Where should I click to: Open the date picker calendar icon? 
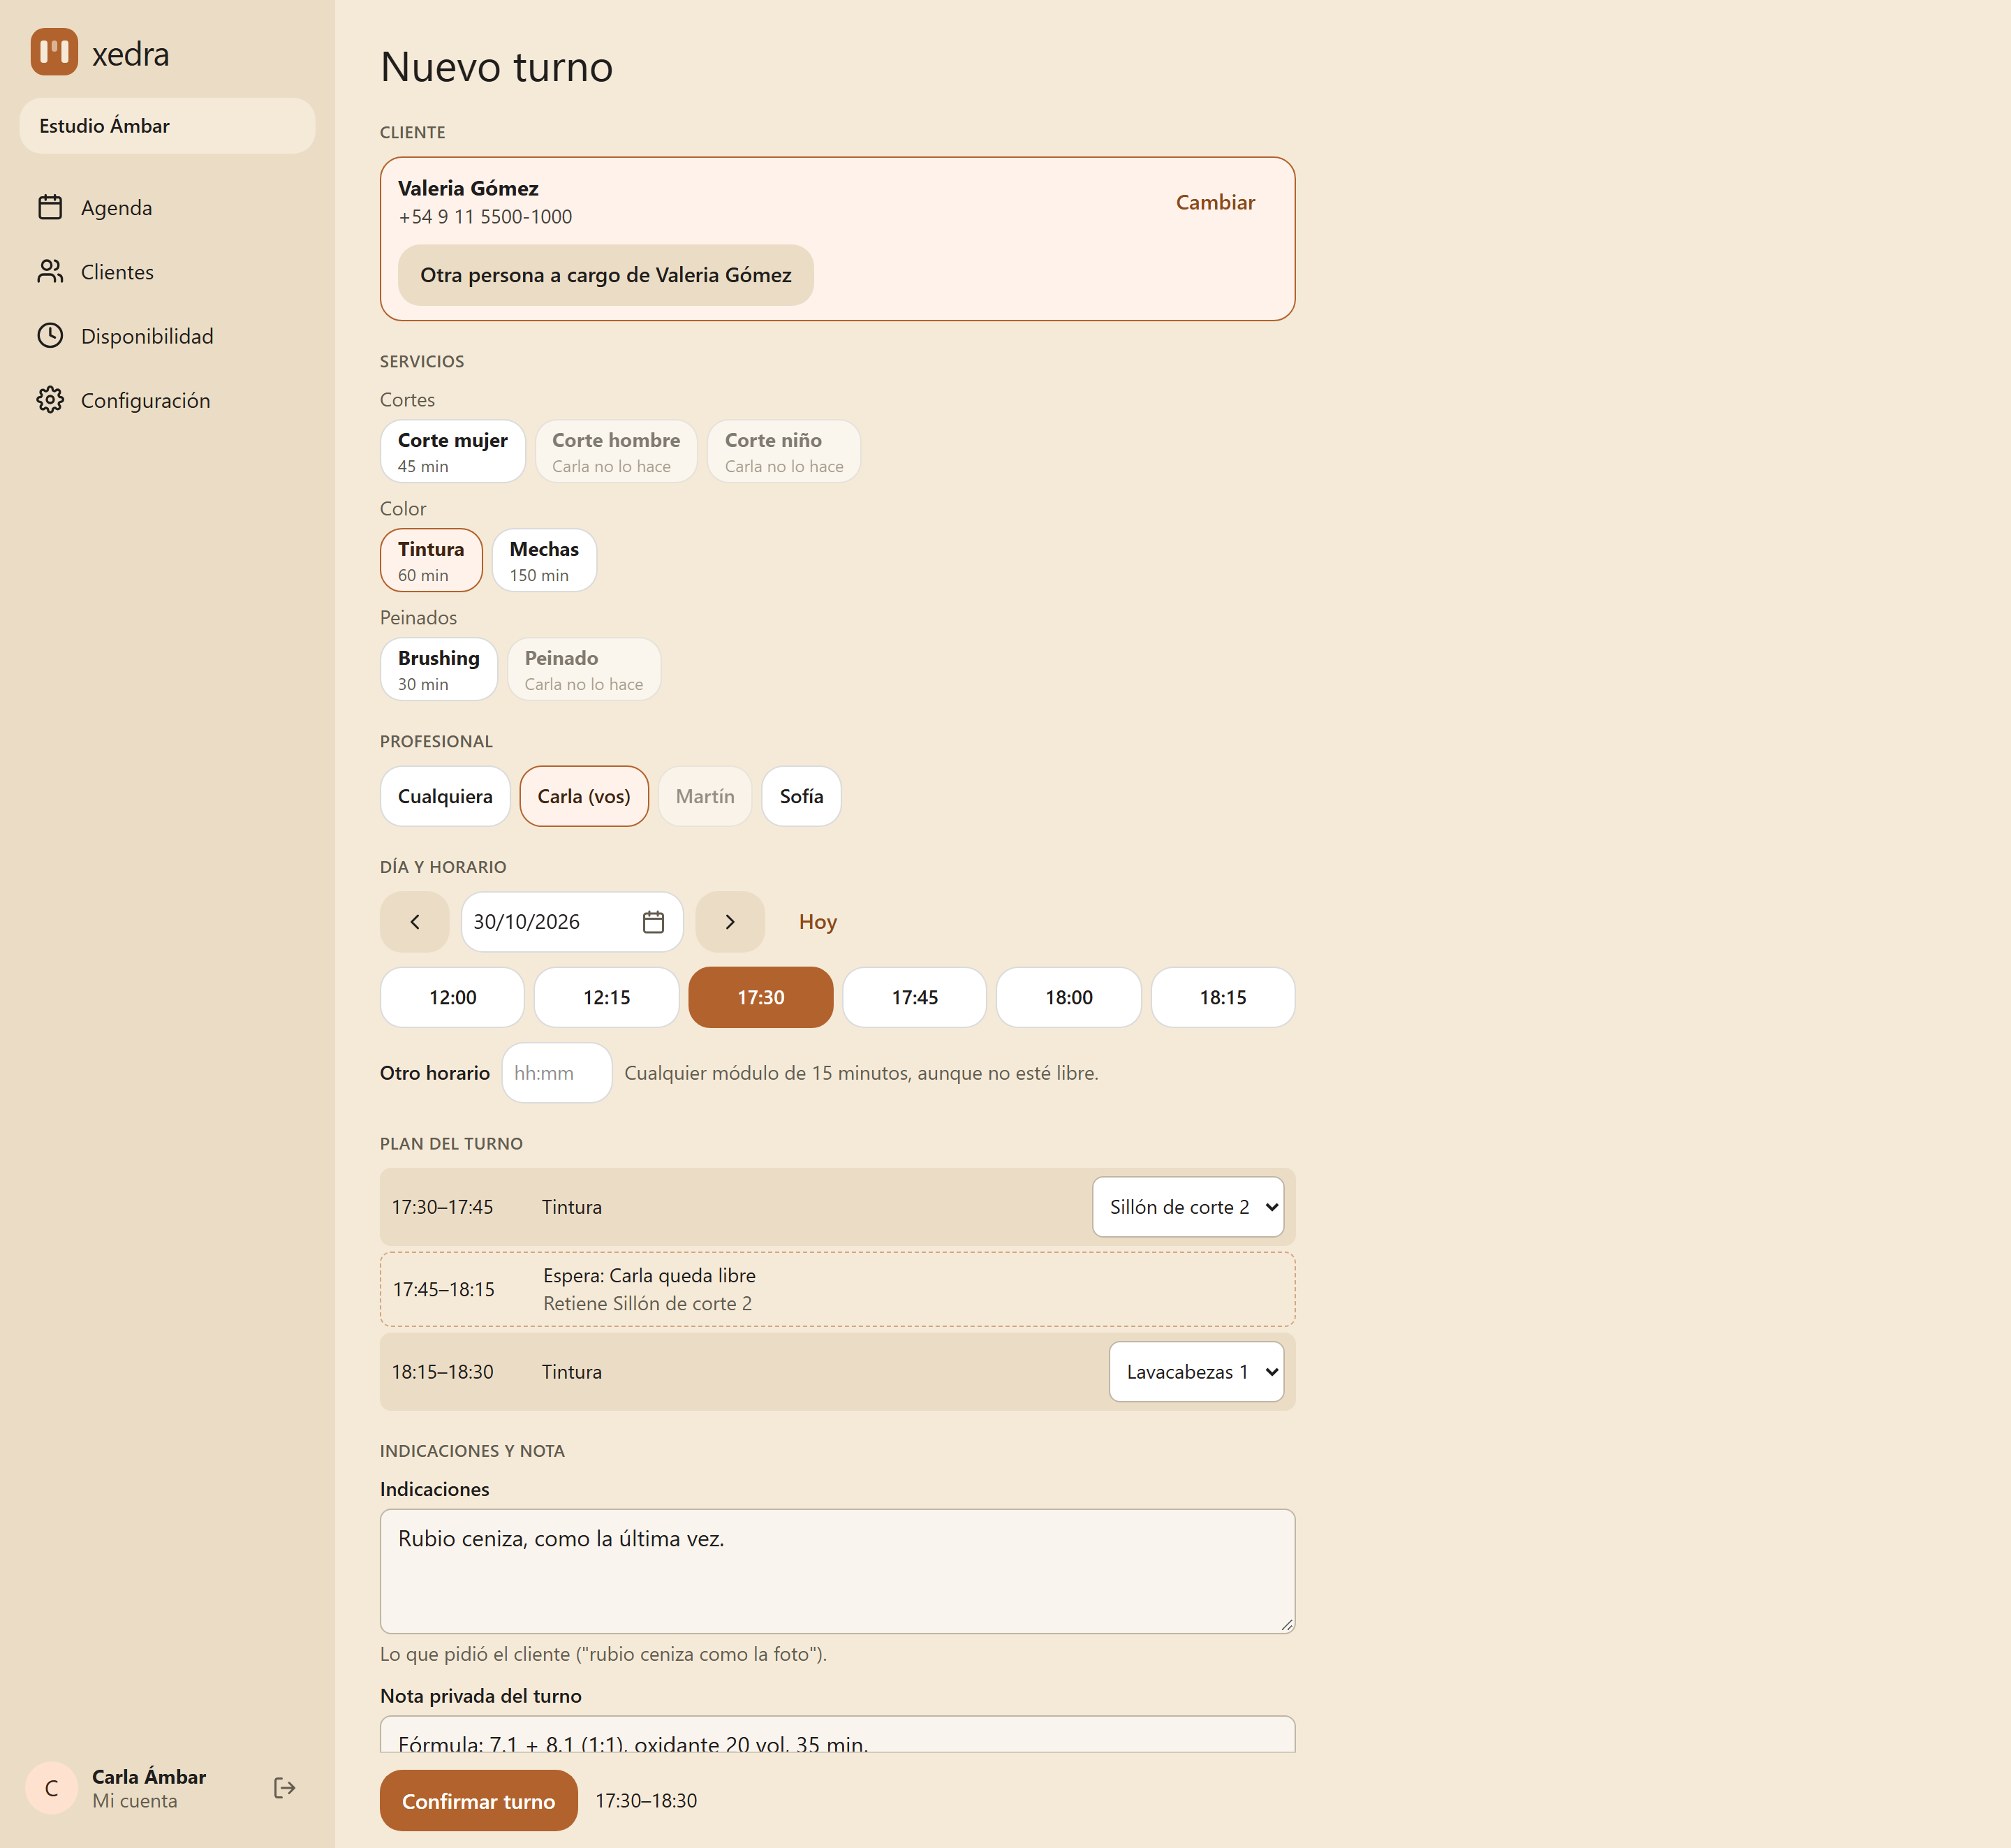653,922
